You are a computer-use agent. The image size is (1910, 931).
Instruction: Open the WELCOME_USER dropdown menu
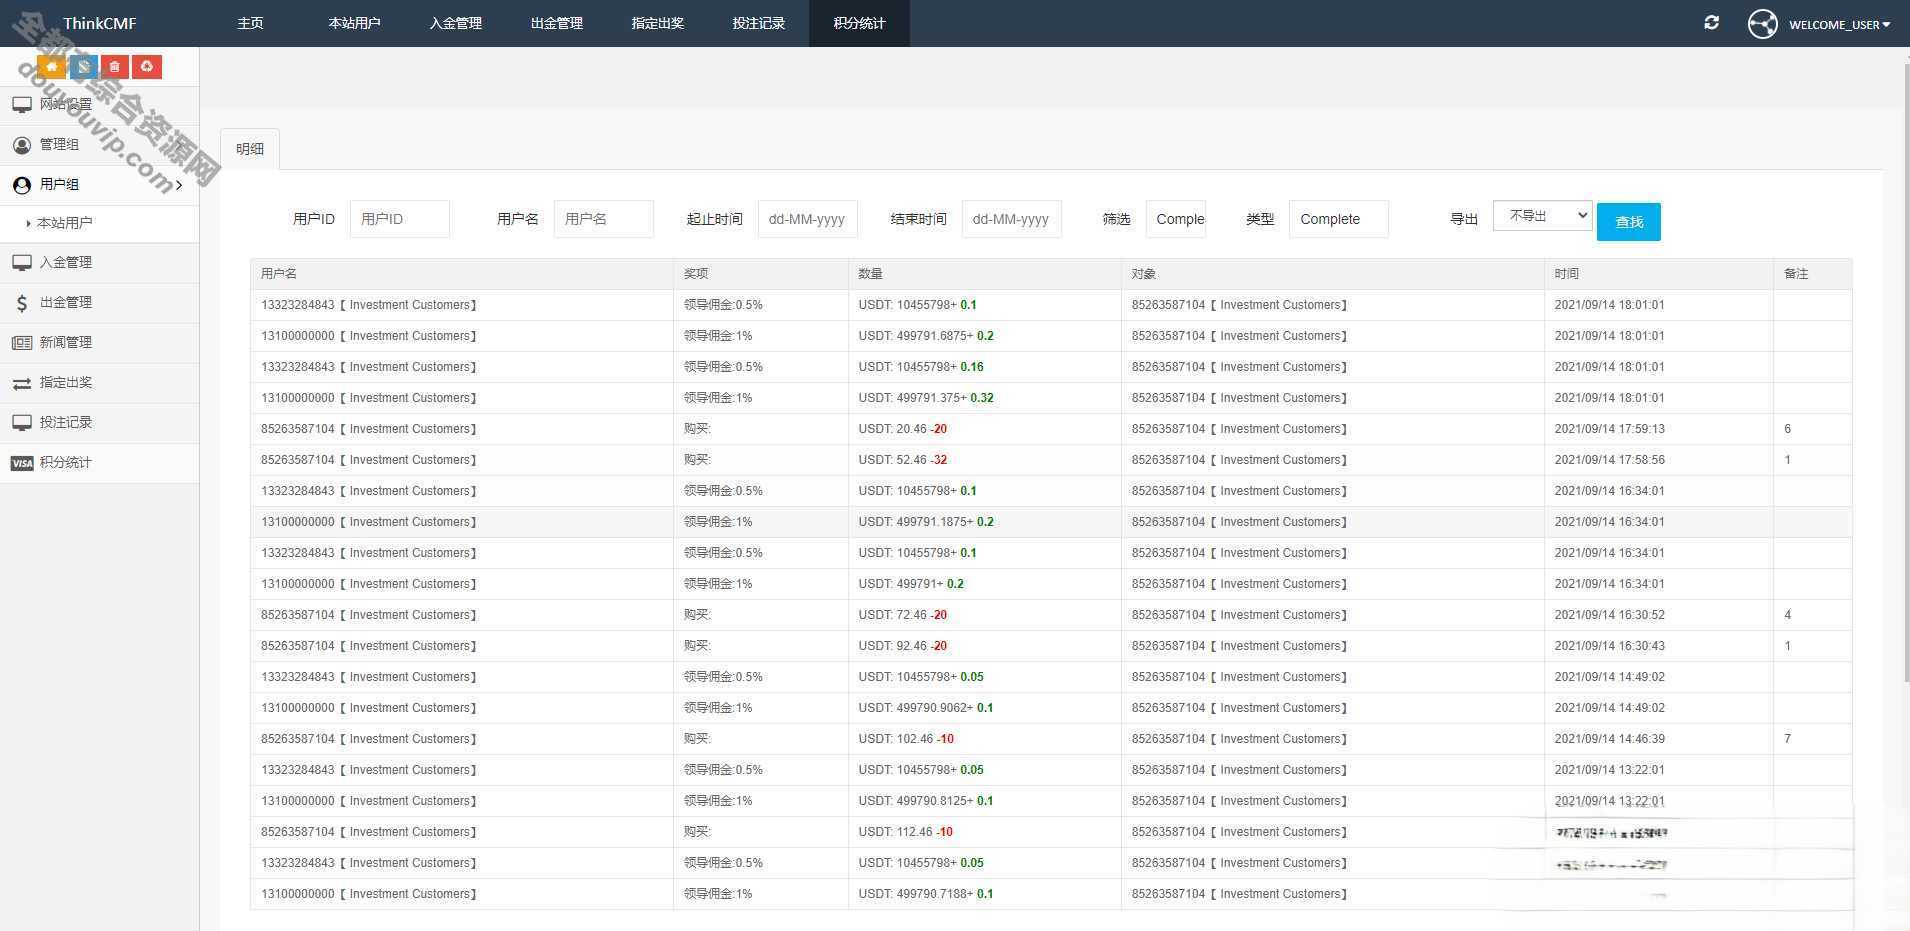[1839, 24]
